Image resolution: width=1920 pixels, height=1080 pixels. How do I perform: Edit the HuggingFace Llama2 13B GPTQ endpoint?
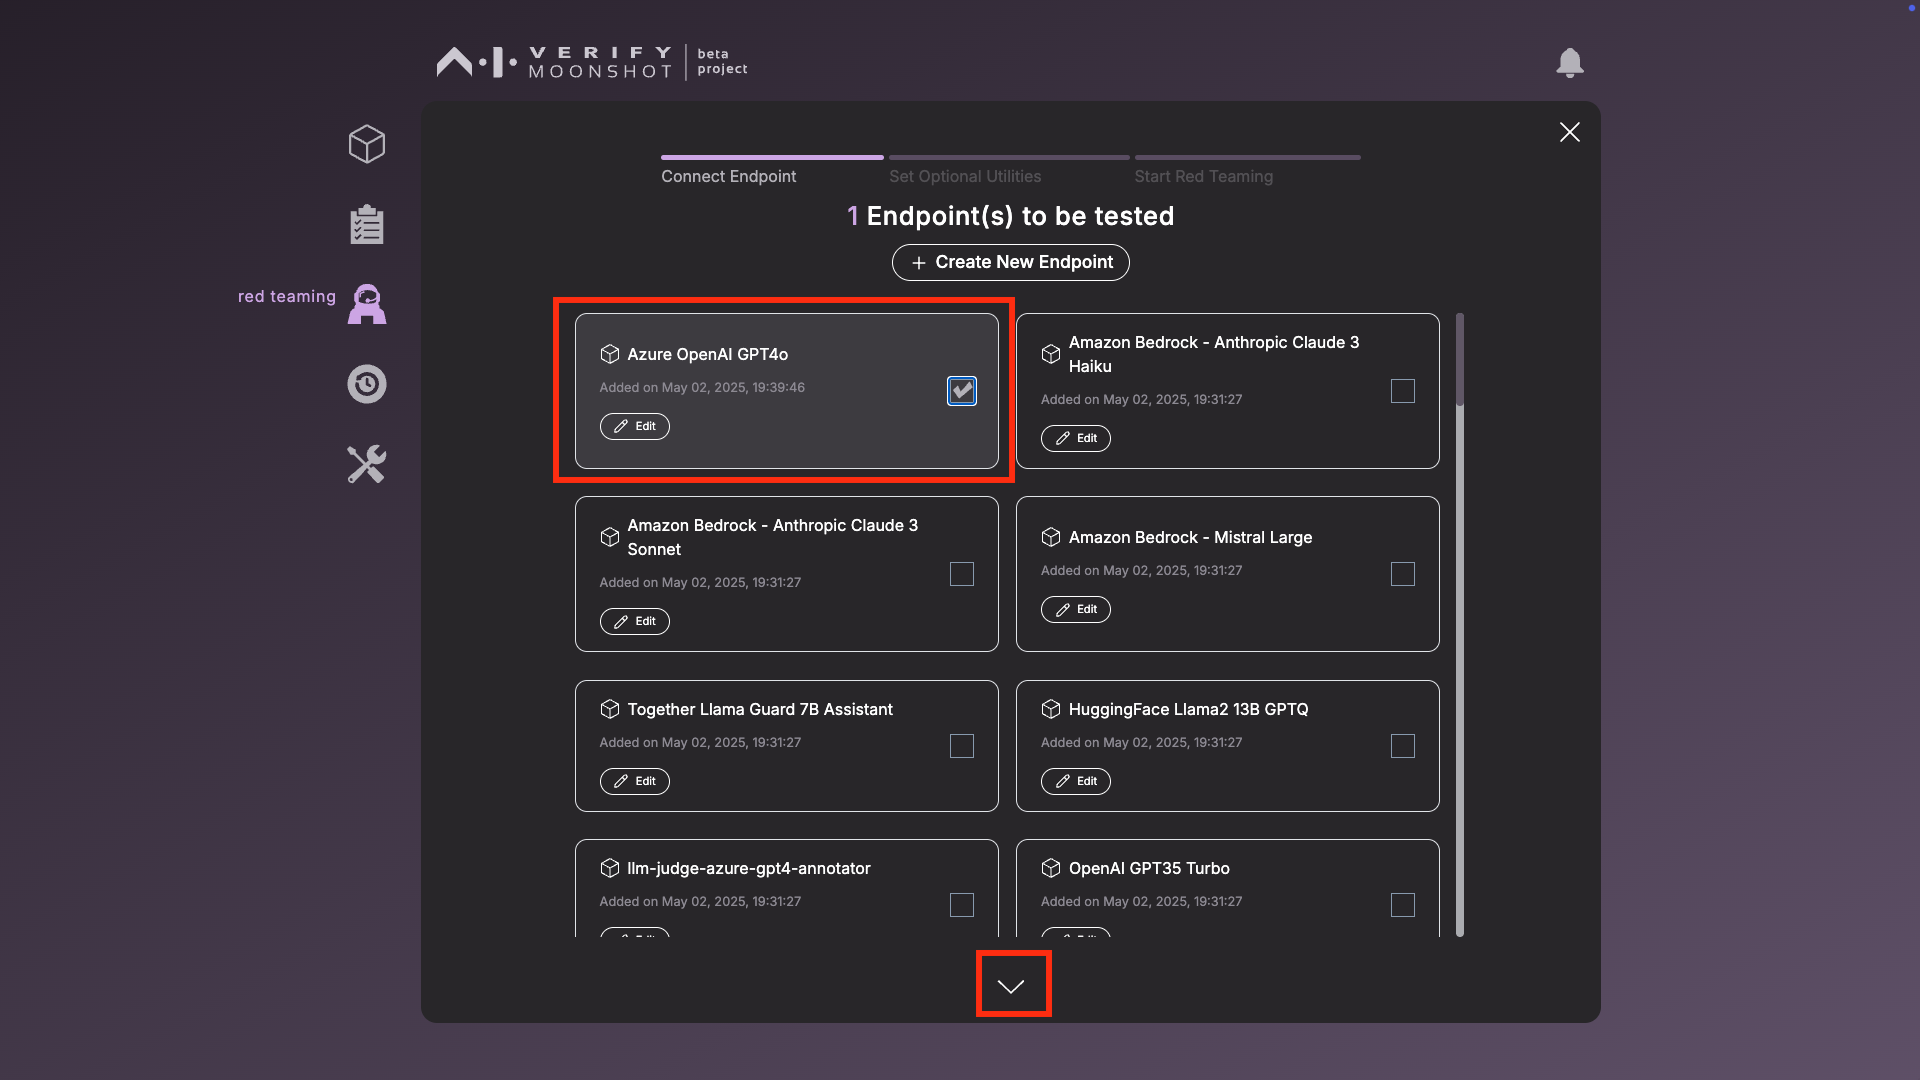coord(1076,781)
